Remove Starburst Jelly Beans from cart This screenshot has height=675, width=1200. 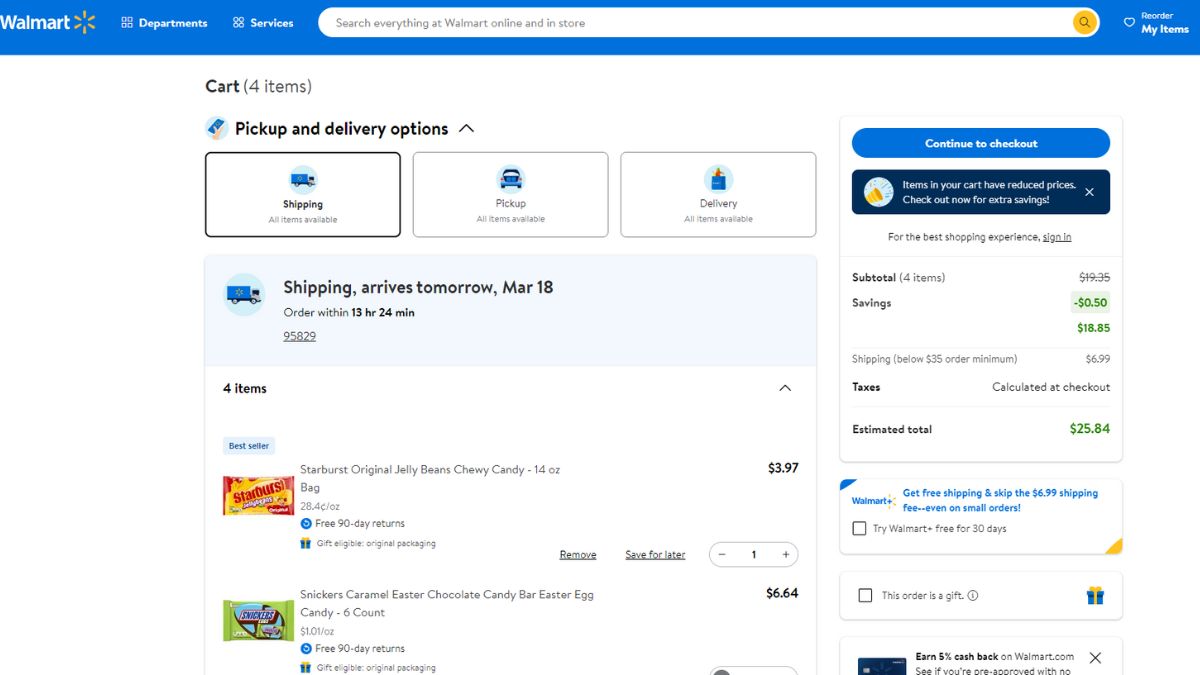[x=577, y=555]
